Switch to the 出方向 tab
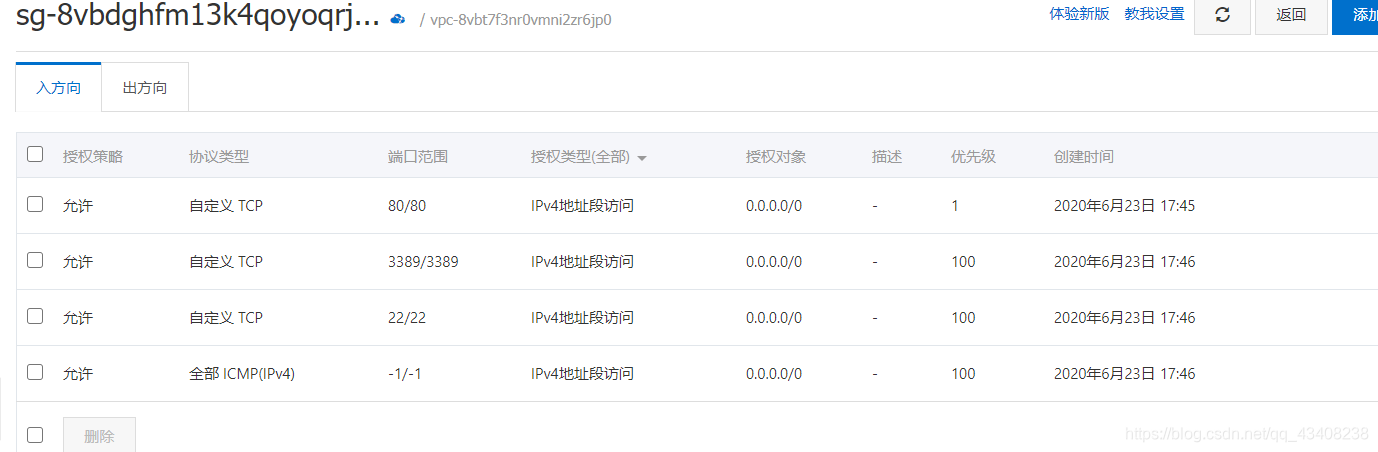The image size is (1378, 452). tap(145, 88)
